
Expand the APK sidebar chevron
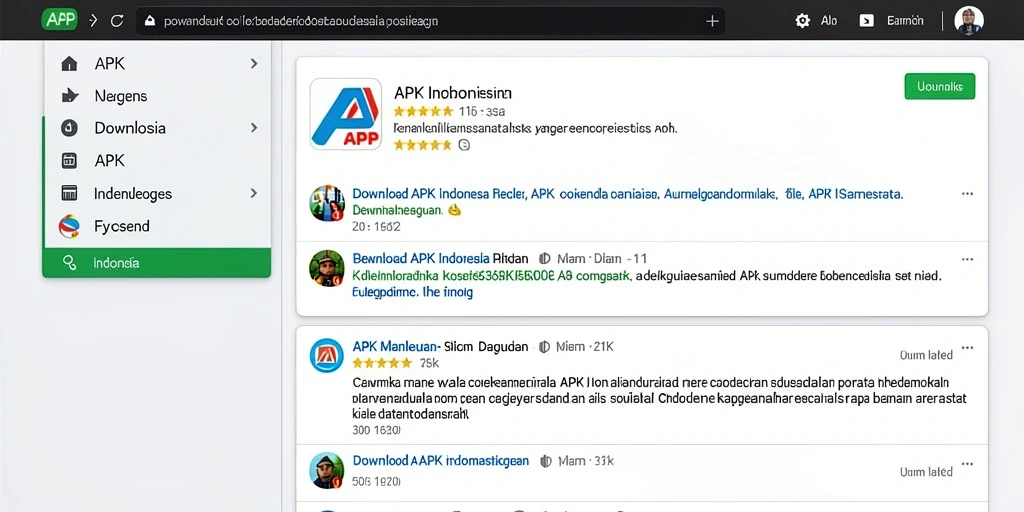[x=254, y=63]
